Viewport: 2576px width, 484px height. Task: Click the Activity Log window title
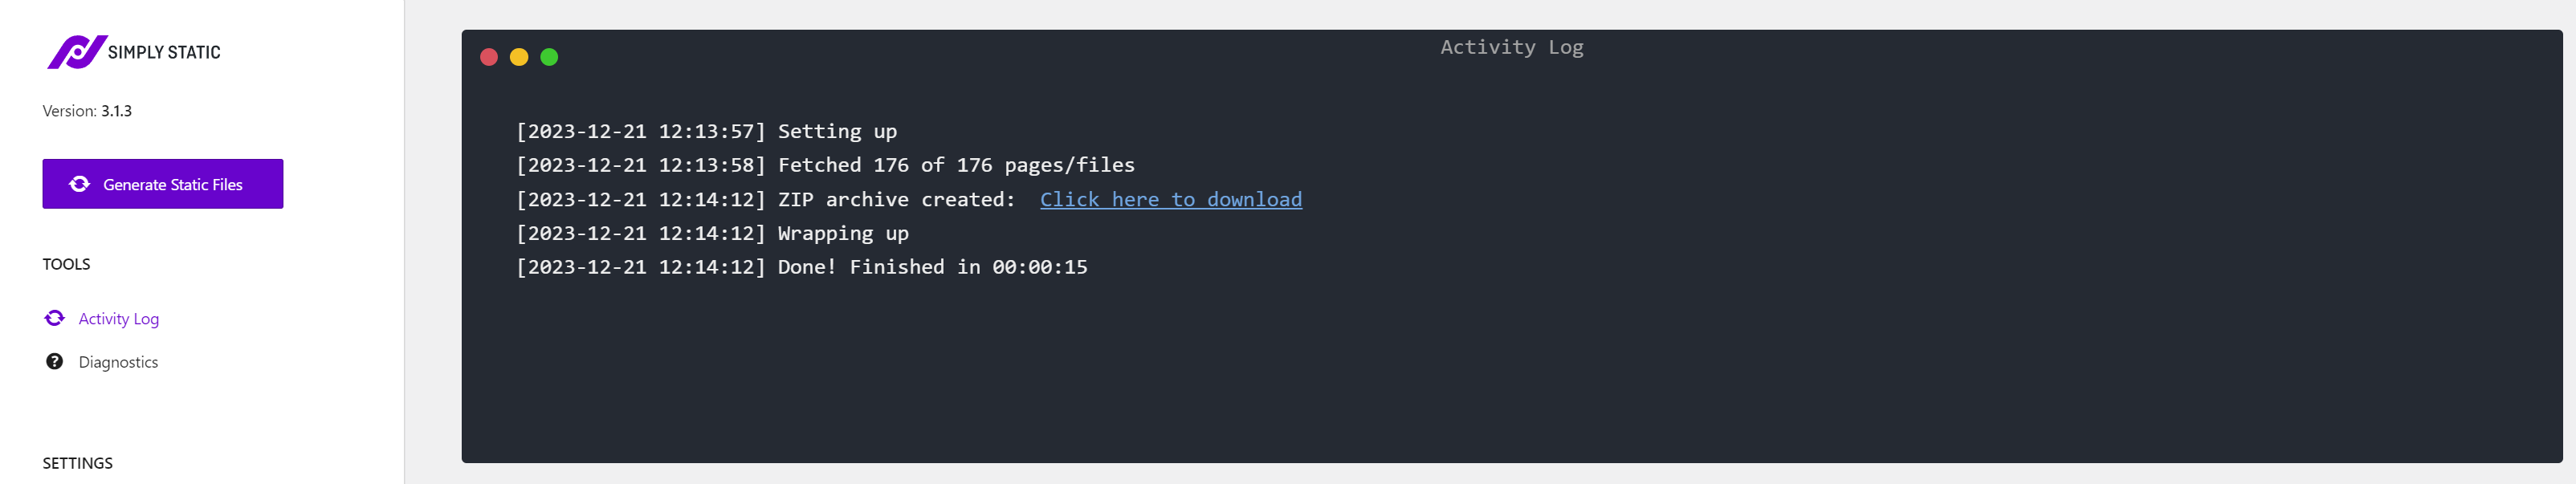pyautogui.click(x=1511, y=46)
